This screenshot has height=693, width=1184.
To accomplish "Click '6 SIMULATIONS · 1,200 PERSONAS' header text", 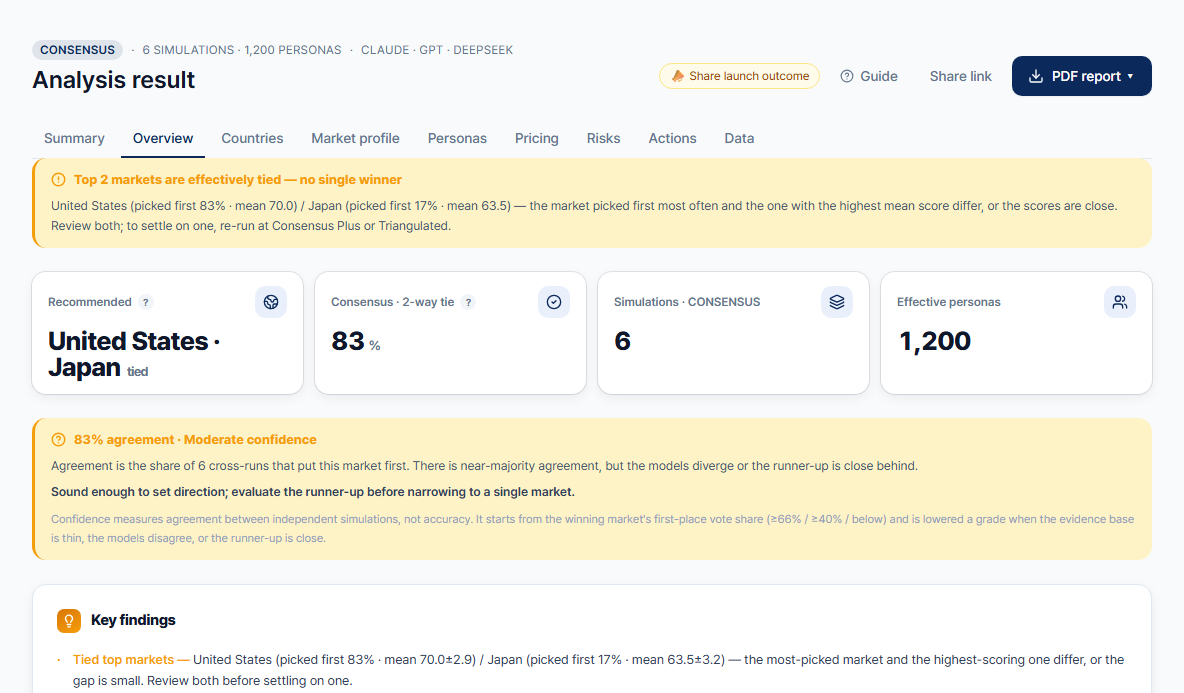I will pyautogui.click(x=242, y=50).
